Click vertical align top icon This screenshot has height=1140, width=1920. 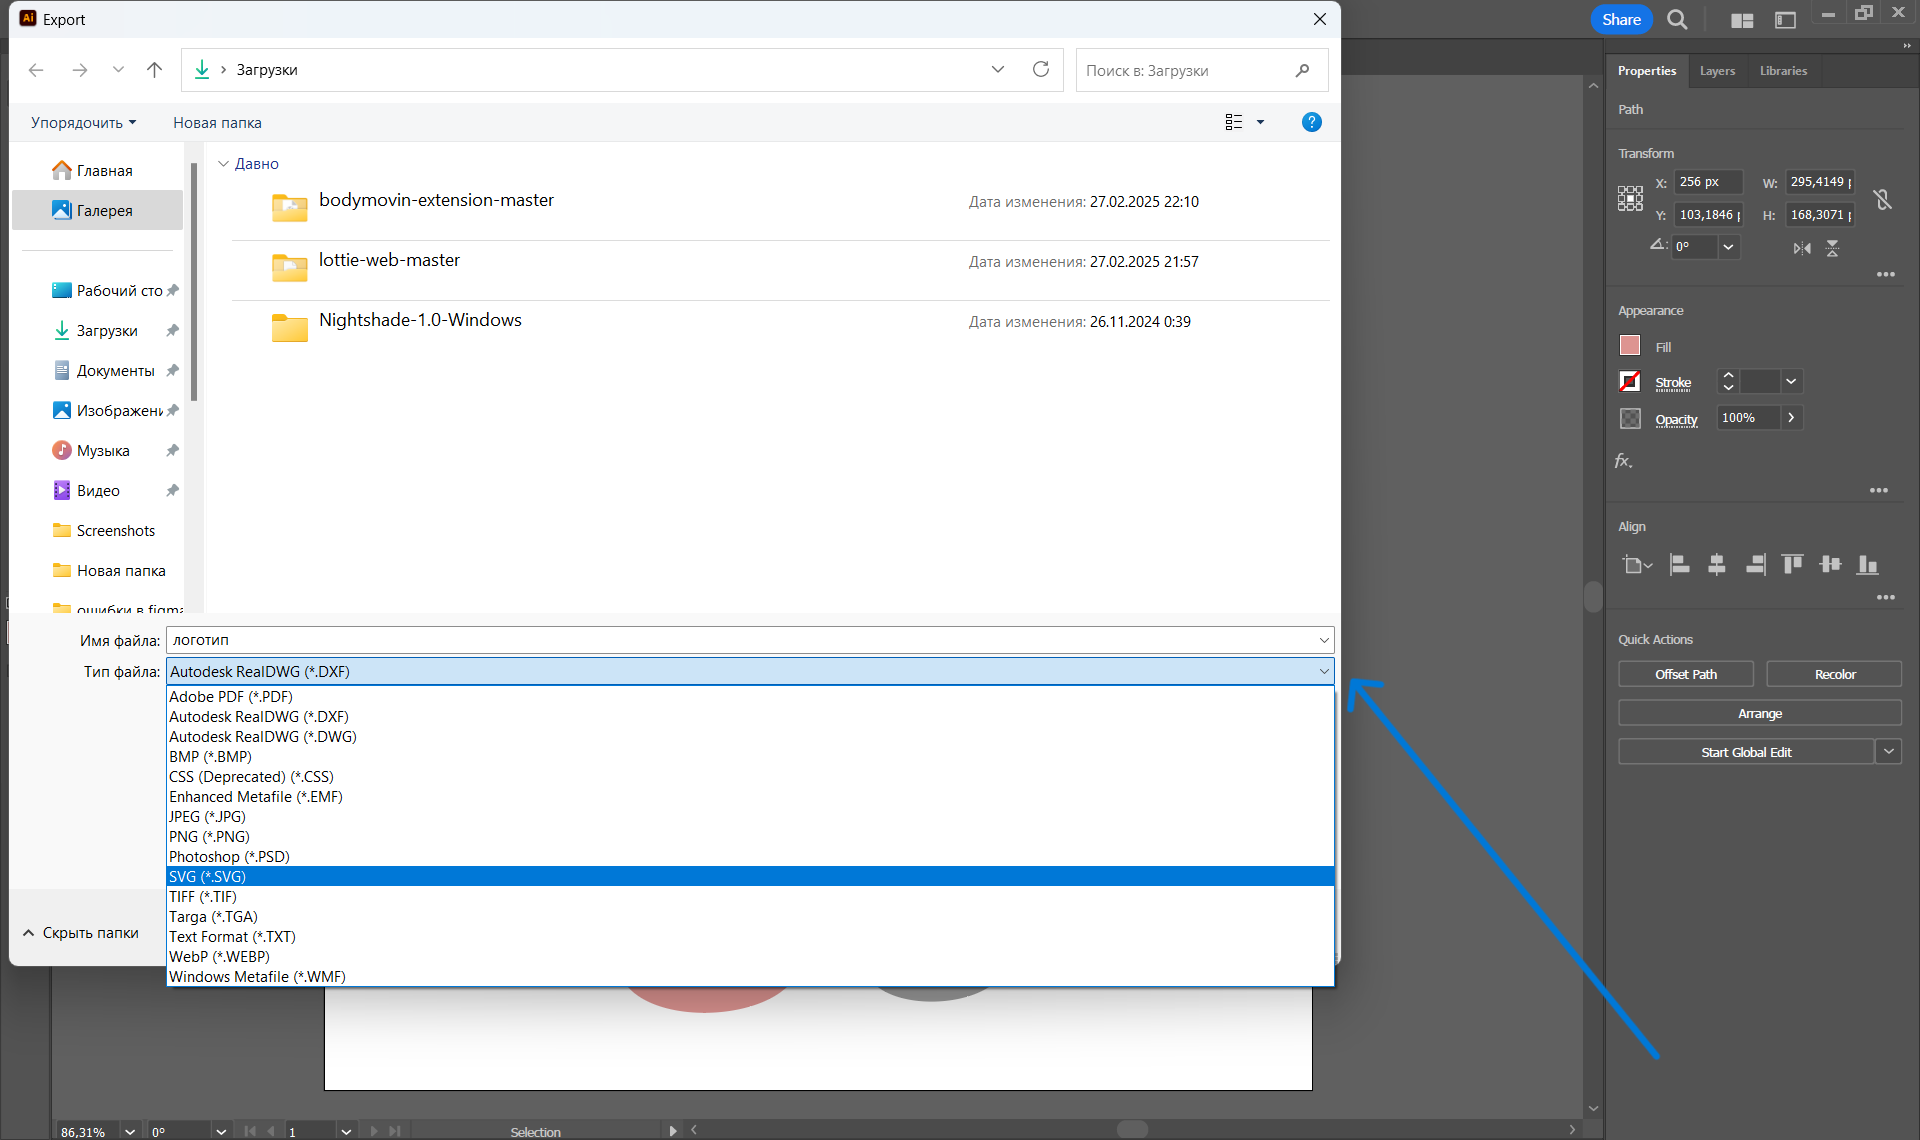(x=1793, y=565)
